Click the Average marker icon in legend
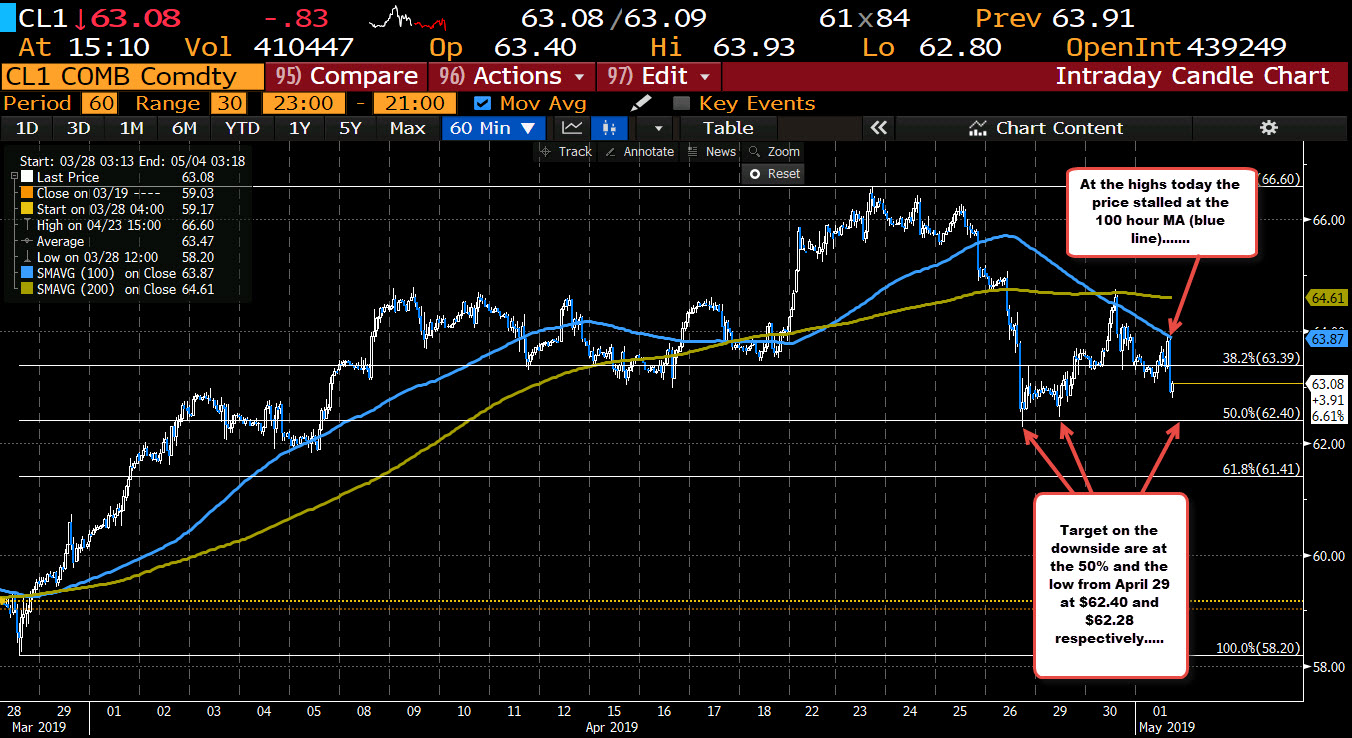This screenshot has height=738, width=1352. tap(27, 241)
